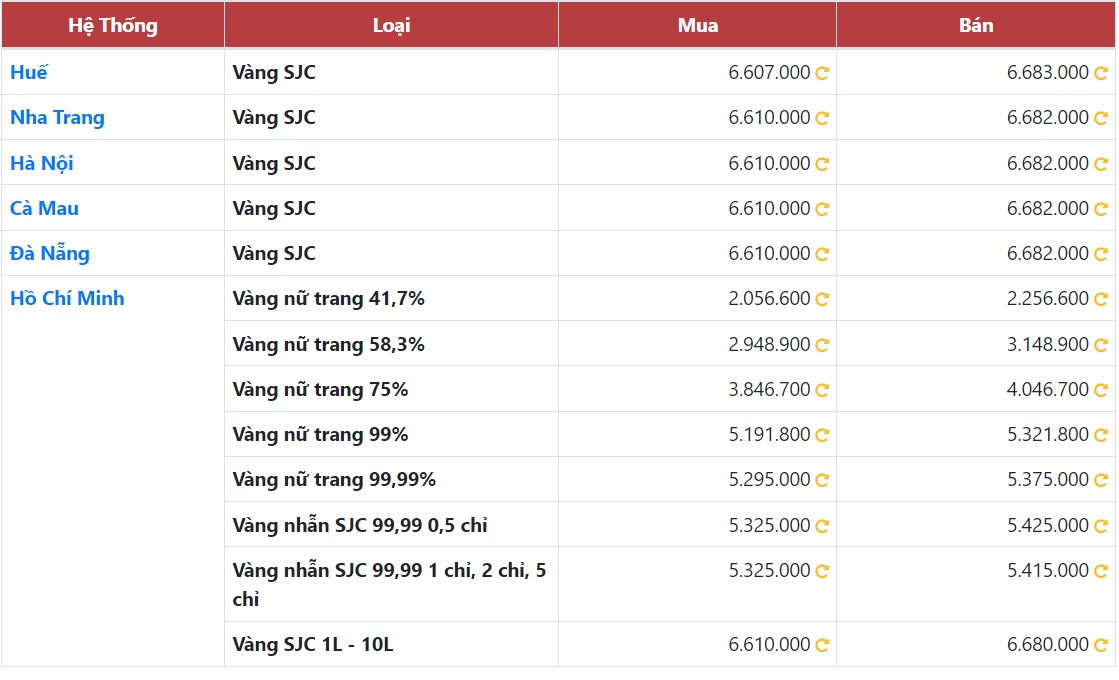Click the Mua column header

tap(697, 25)
